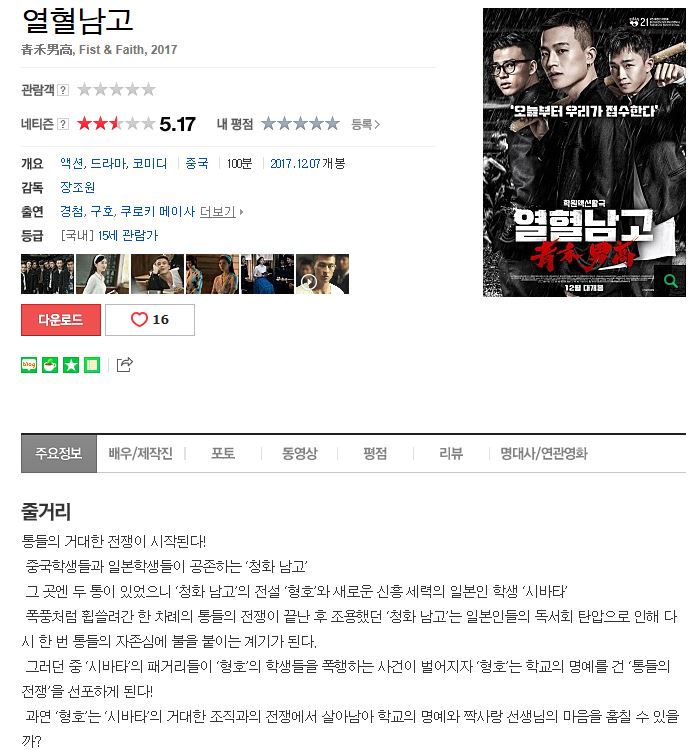Play the video thumbnail still

pyautogui.click(x=322, y=274)
